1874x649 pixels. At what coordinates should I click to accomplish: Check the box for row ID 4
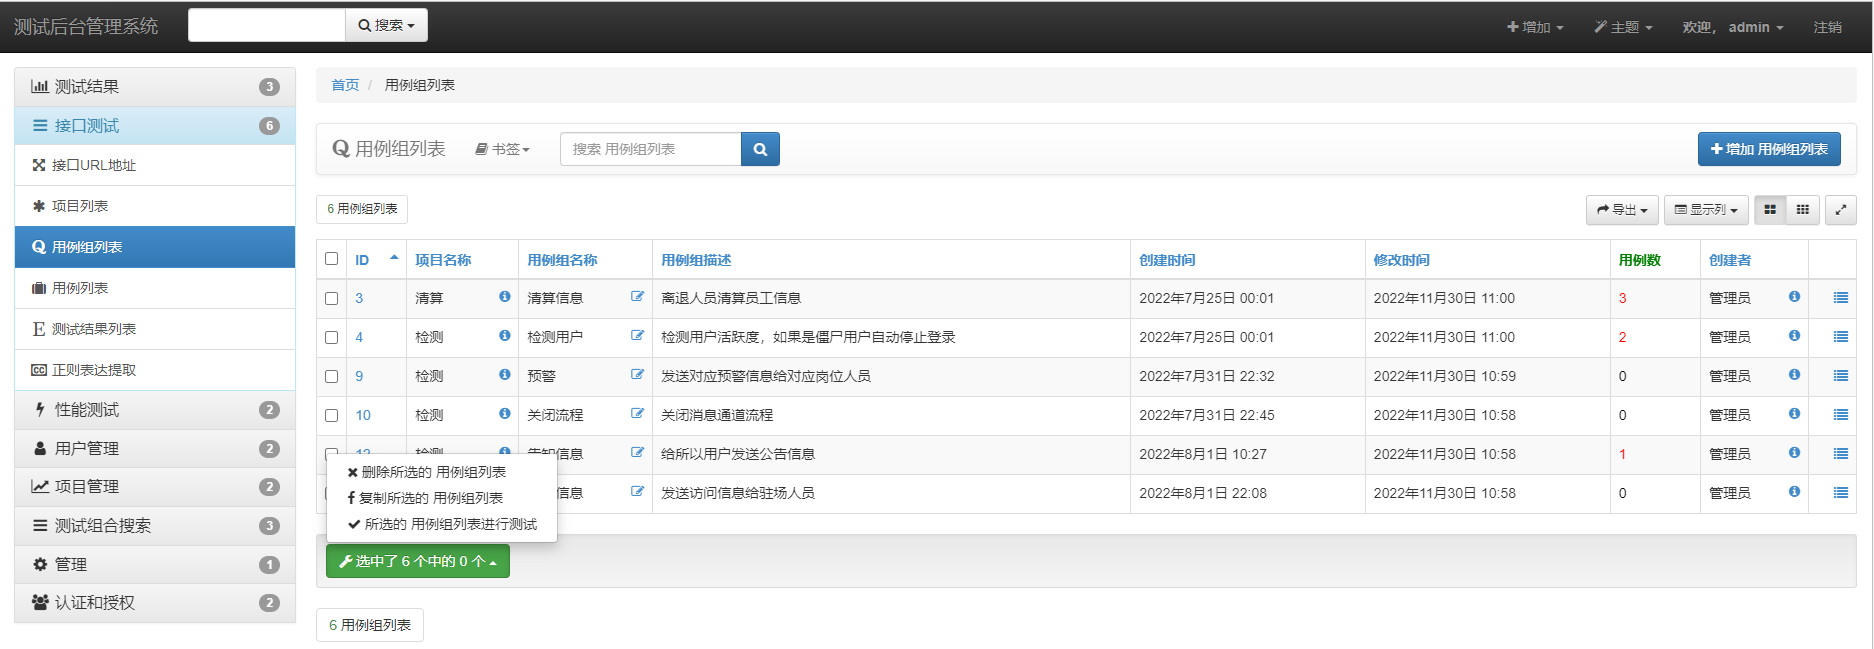[332, 337]
